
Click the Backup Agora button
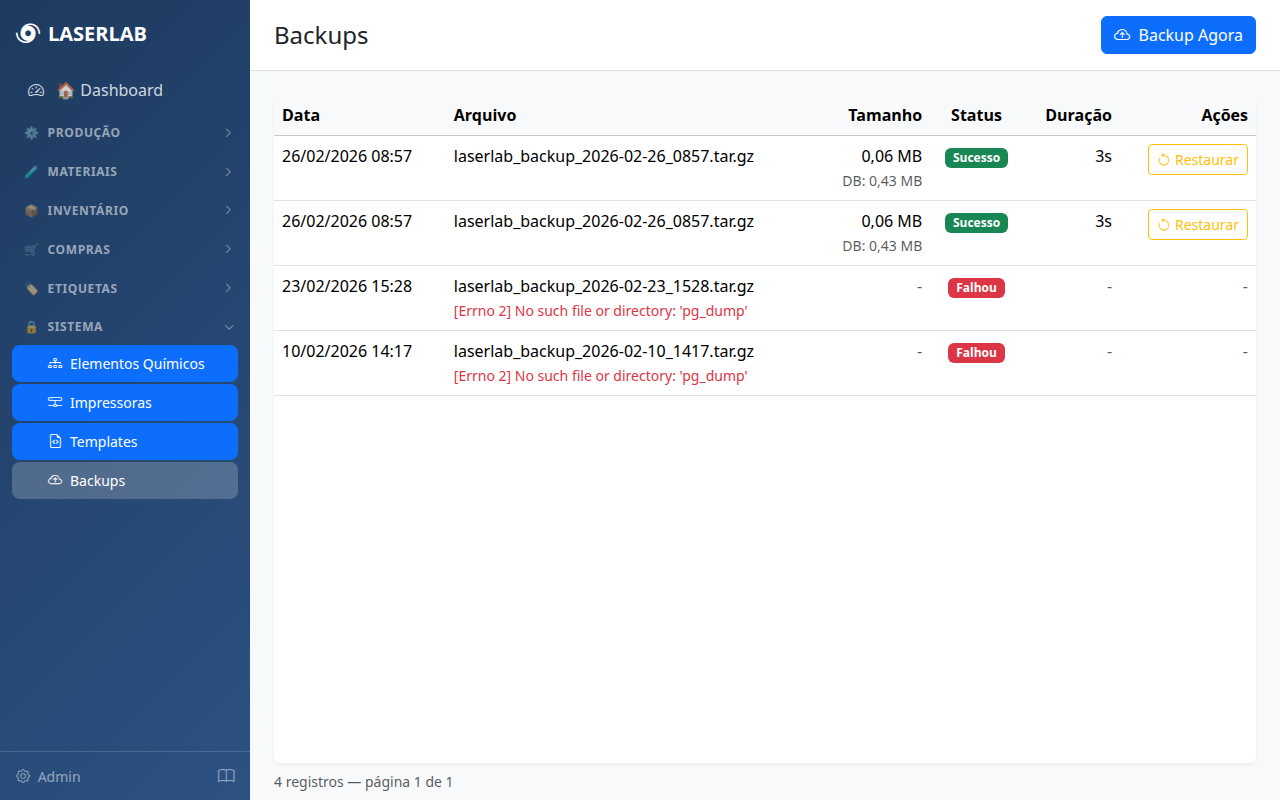pyautogui.click(x=1178, y=35)
